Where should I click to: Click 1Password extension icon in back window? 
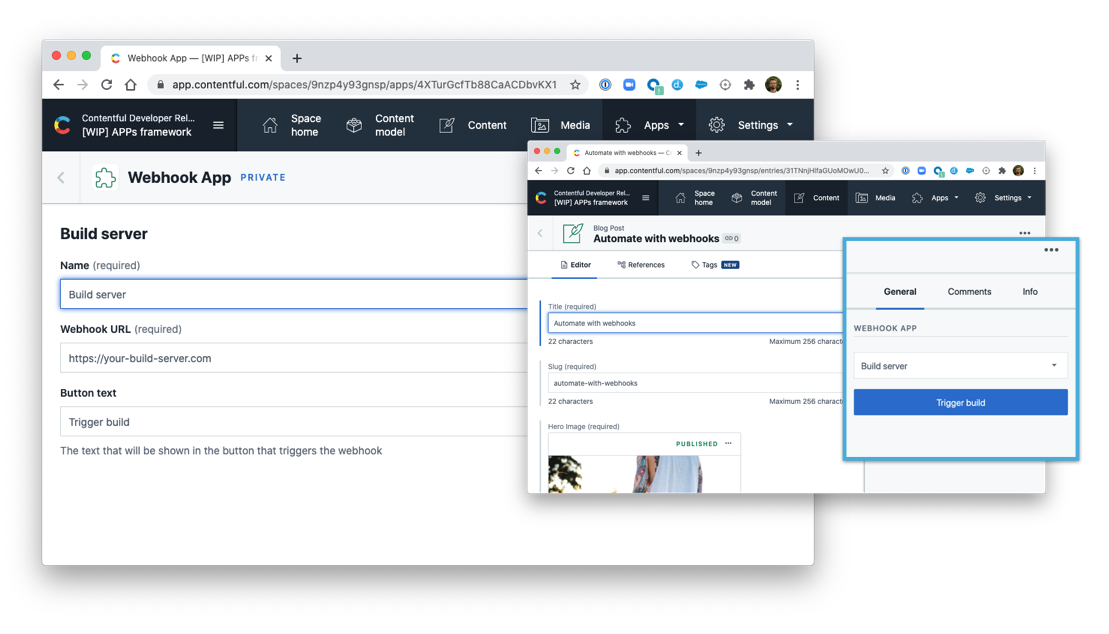click(x=605, y=85)
